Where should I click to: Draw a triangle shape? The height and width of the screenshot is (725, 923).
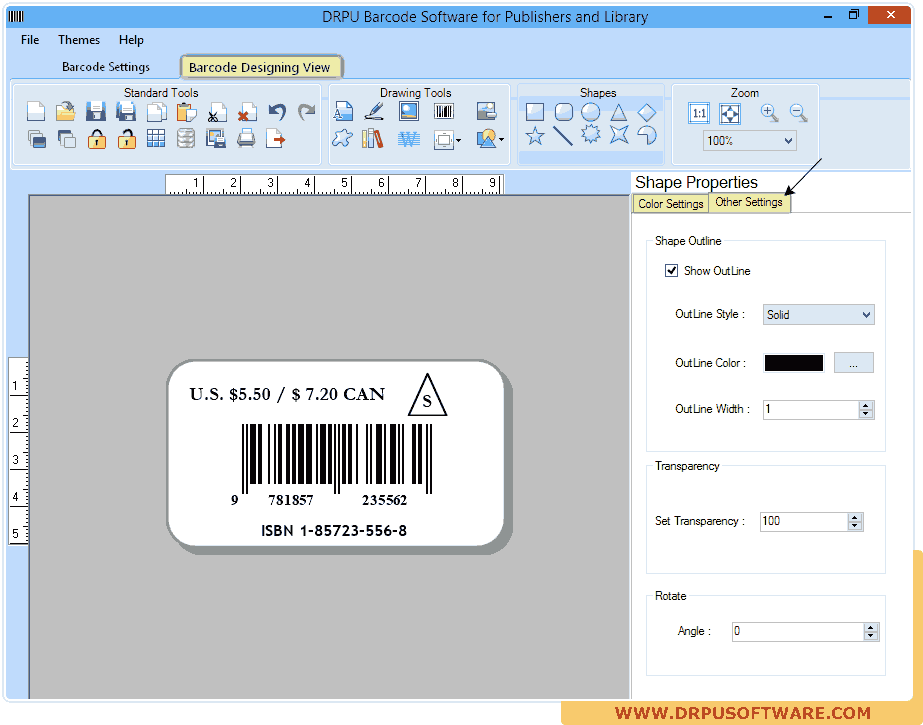click(x=618, y=112)
